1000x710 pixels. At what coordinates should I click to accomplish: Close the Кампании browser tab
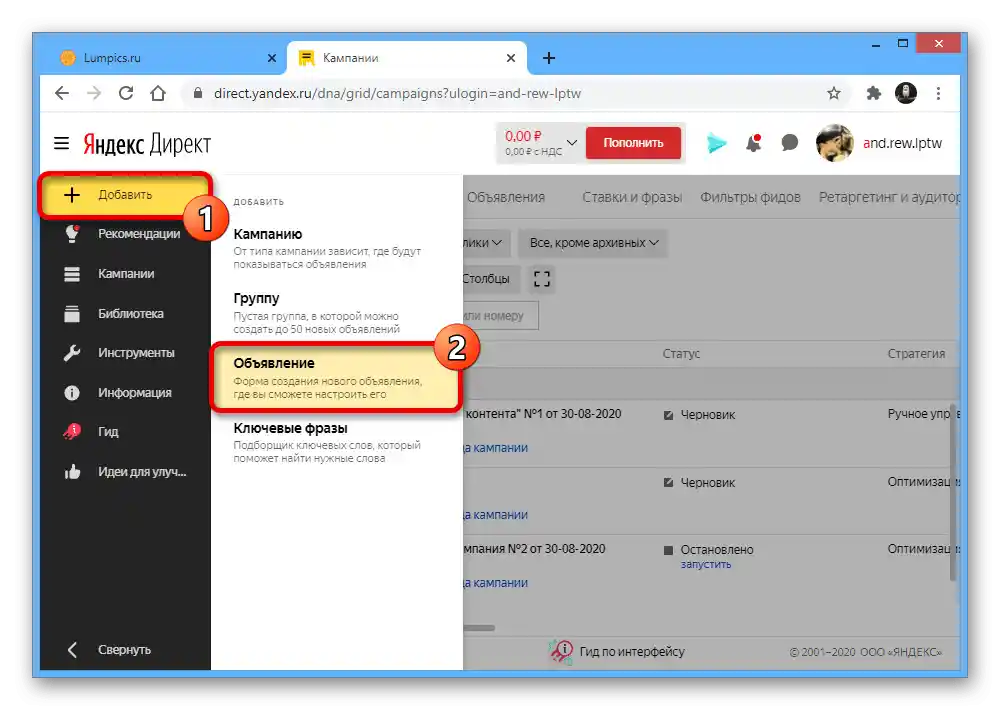point(510,58)
